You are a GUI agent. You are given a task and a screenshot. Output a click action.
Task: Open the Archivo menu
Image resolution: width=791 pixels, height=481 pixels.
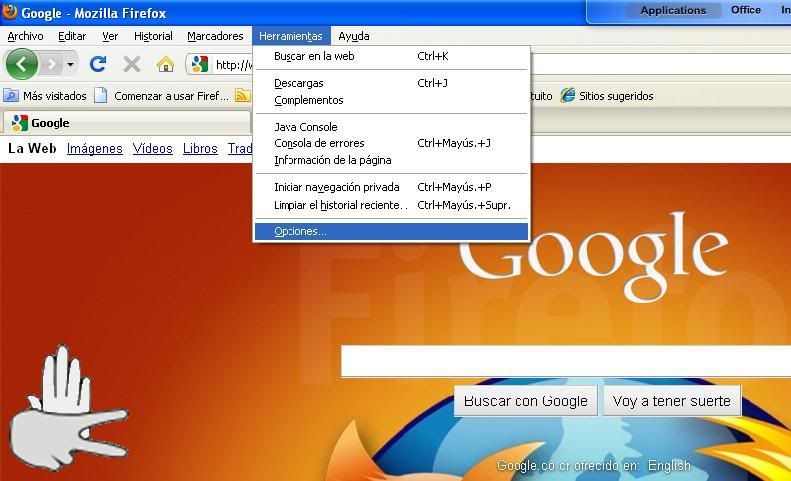[x=25, y=36]
